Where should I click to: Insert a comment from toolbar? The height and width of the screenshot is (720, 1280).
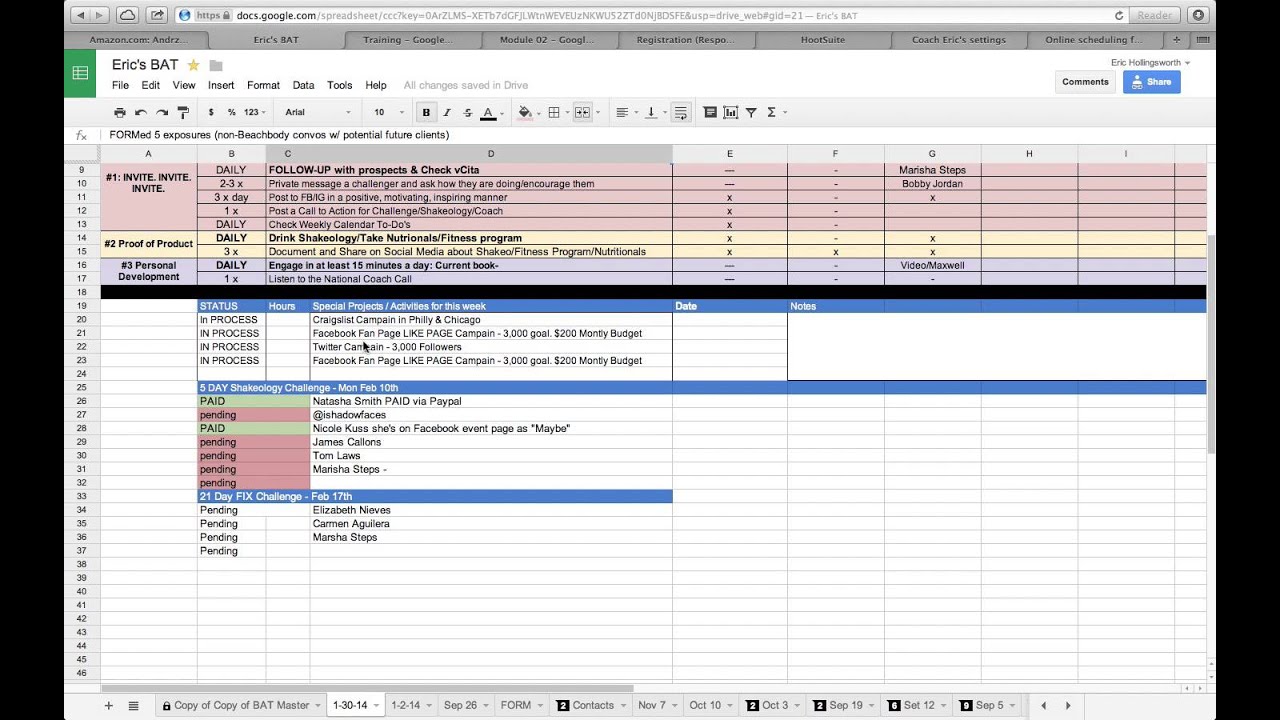[710, 113]
